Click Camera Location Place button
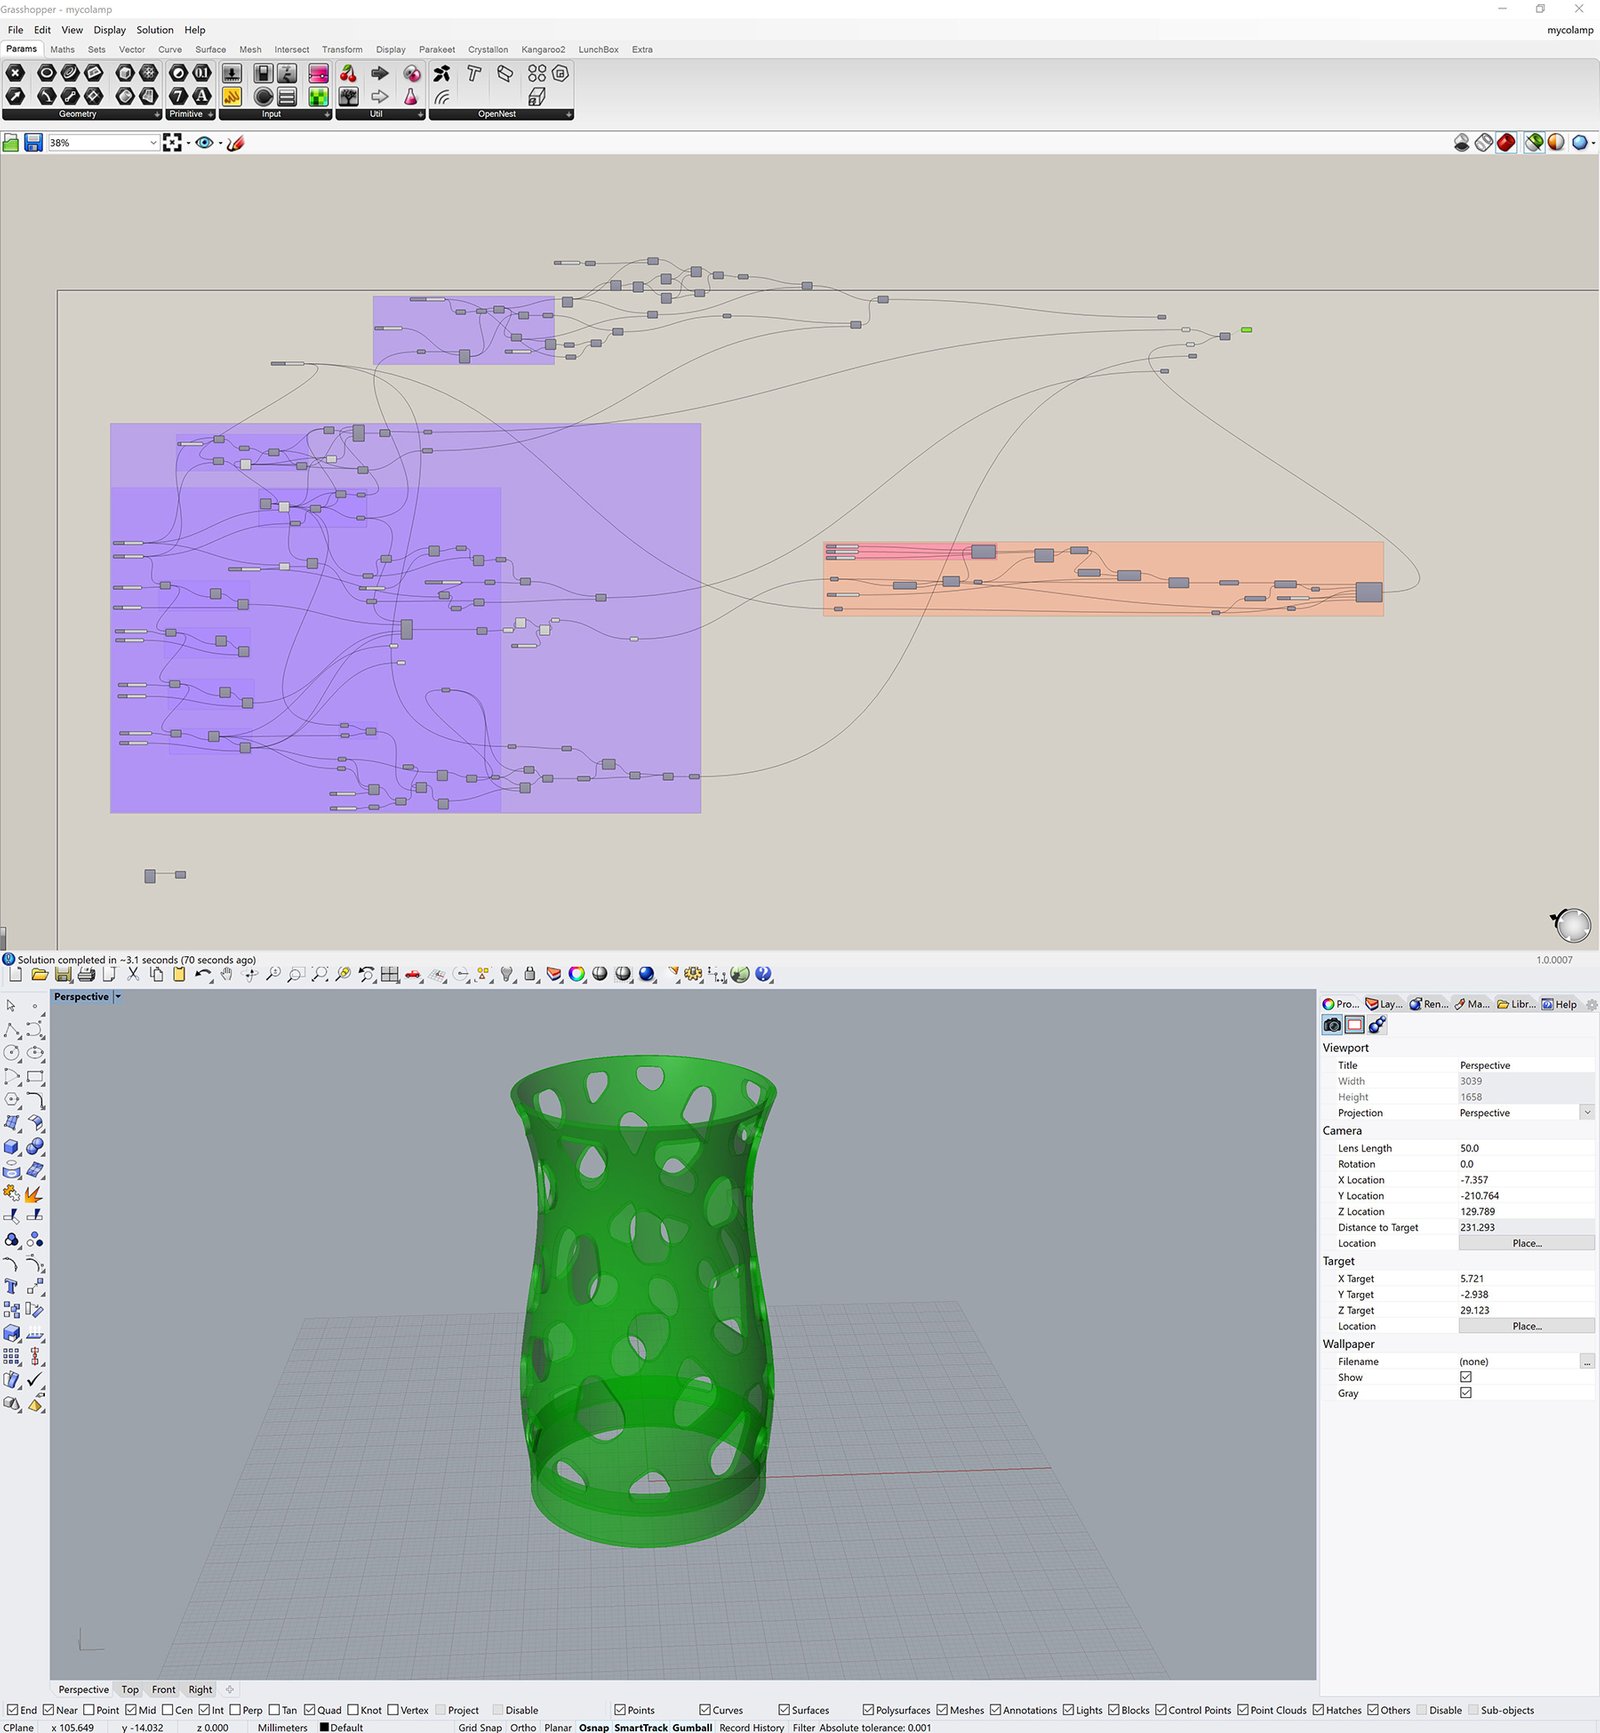1600x1733 pixels. coord(1527,1243)
